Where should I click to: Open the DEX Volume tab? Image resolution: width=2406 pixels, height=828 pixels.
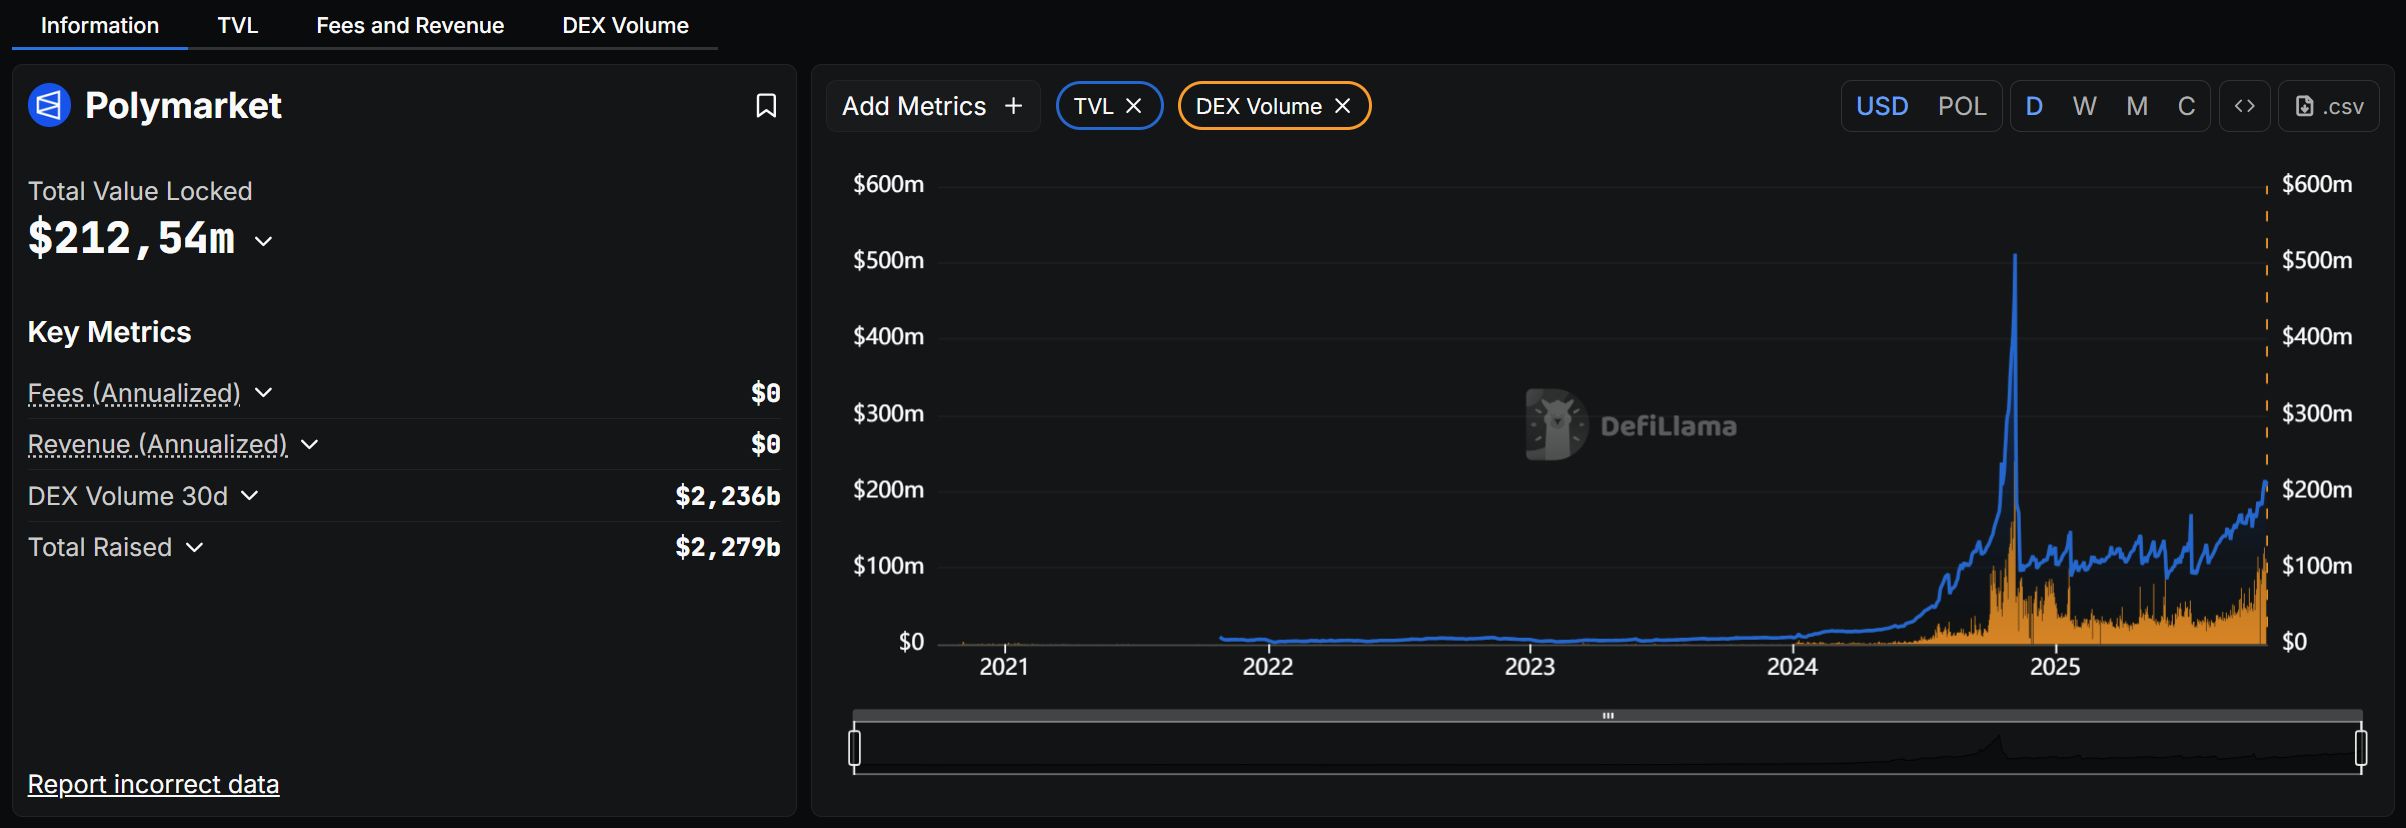click(625, 25)
